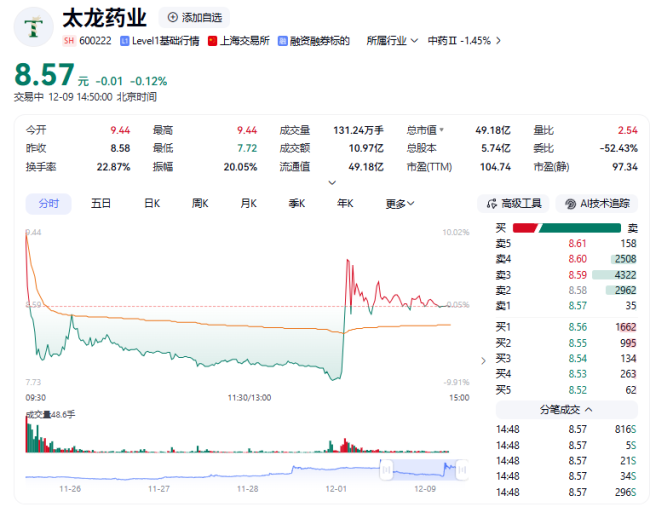Click the 融资融券标的 badge icon
This screenshot has height=507, width=650.
(x=283, y=40)
